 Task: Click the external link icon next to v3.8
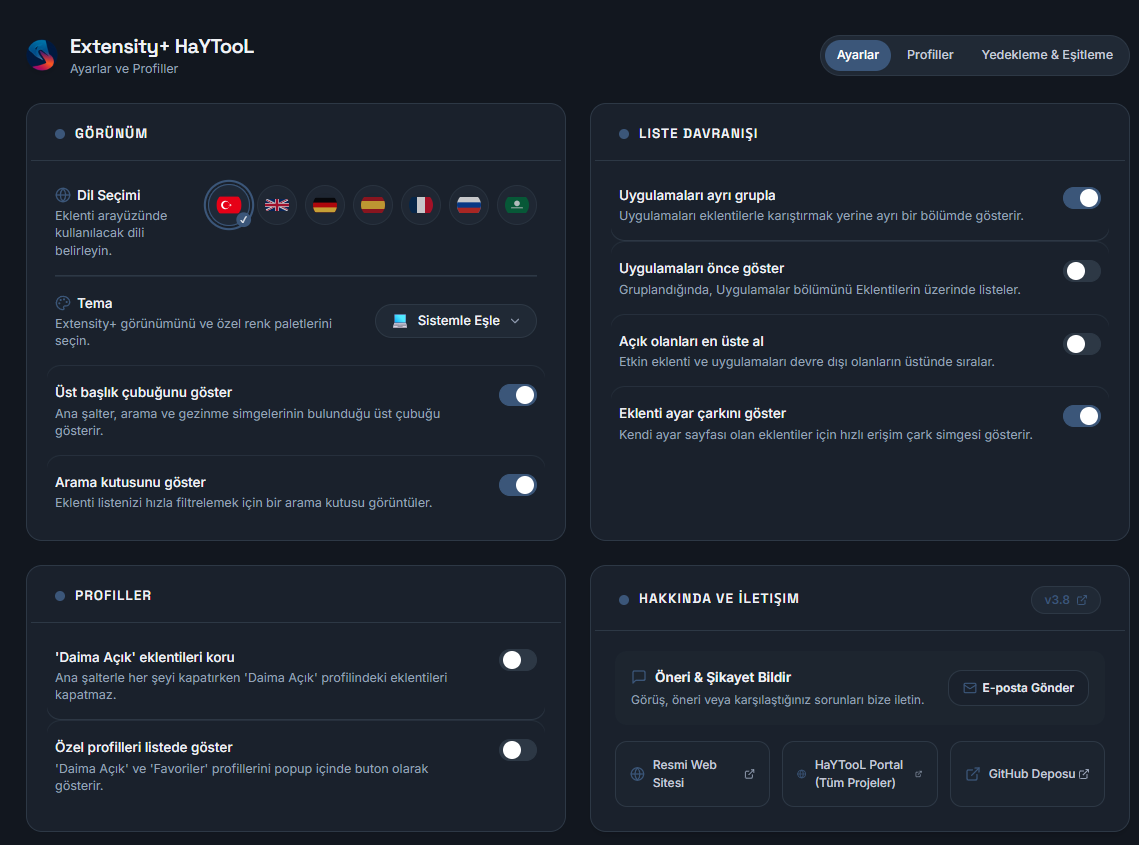[x=1082, y=600]
